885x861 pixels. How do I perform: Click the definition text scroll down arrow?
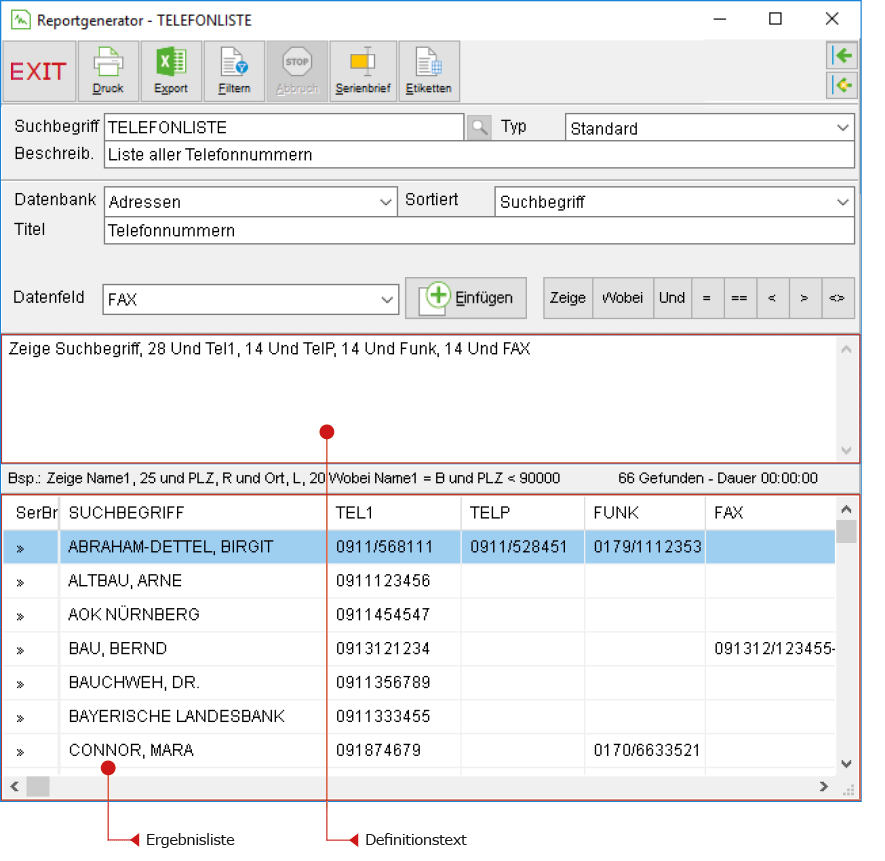846,451
